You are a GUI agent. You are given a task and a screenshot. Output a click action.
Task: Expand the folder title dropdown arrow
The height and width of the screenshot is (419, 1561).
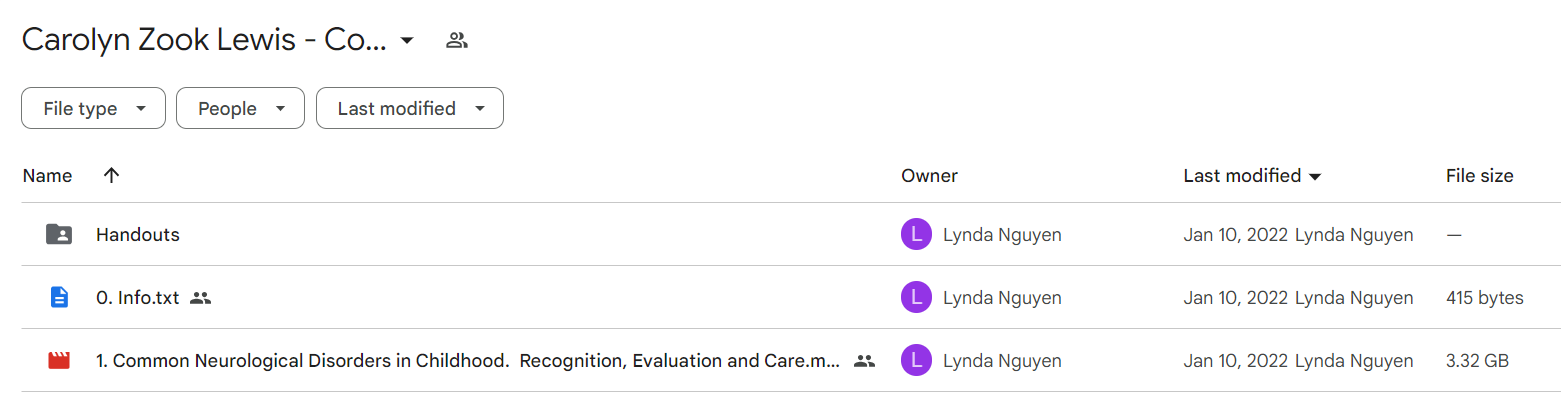[x=406, y=41]
